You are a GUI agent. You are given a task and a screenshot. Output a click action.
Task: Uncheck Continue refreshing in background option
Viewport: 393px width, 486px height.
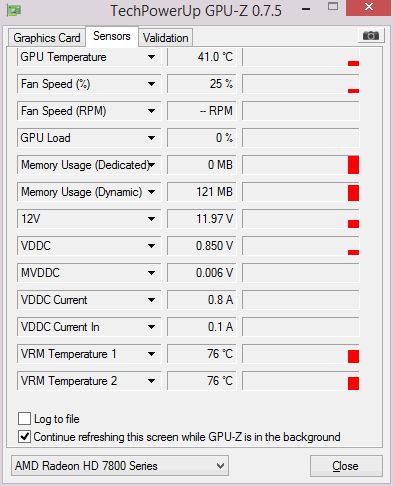[x=24, y=437]
